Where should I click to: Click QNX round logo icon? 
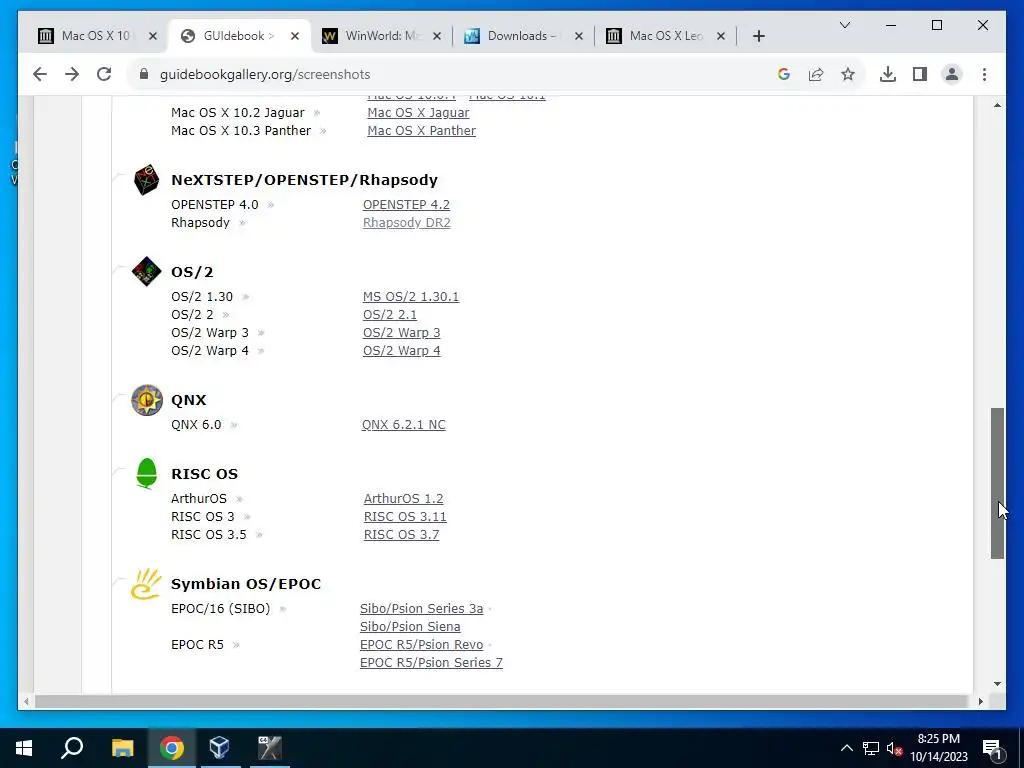(x=147, y=400)
